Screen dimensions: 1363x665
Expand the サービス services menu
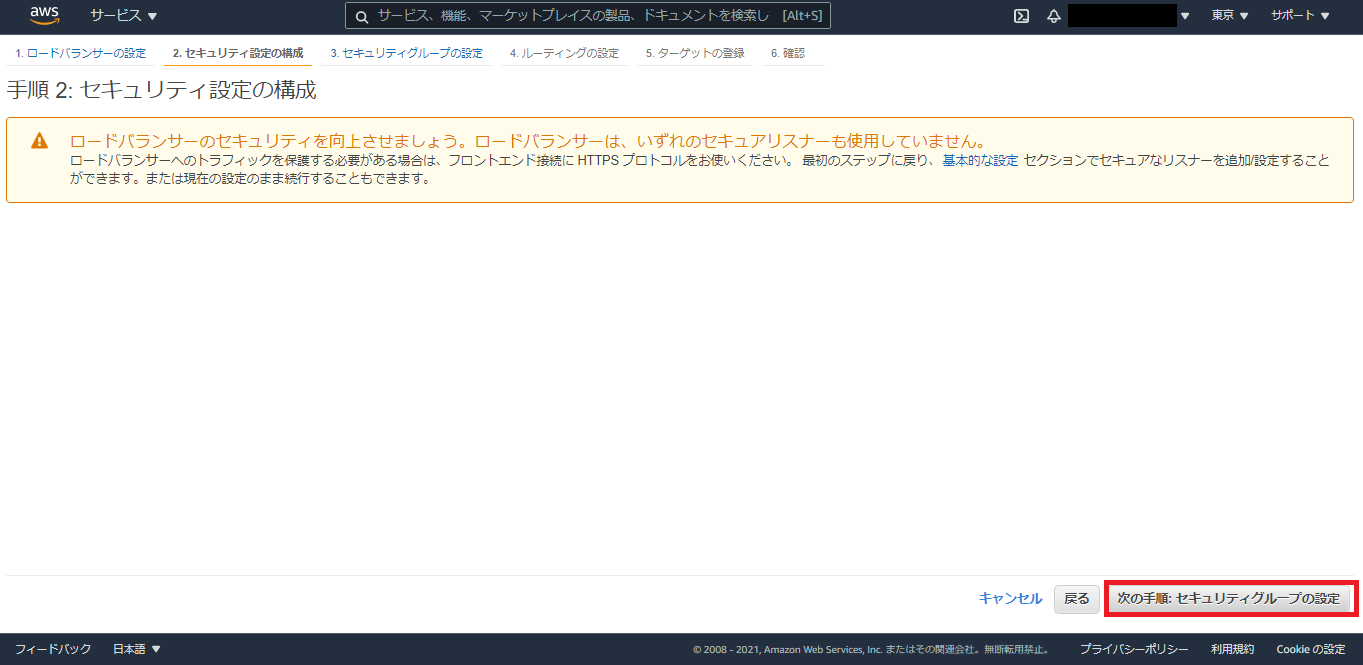pyautogui.click(x=124, y=16)
